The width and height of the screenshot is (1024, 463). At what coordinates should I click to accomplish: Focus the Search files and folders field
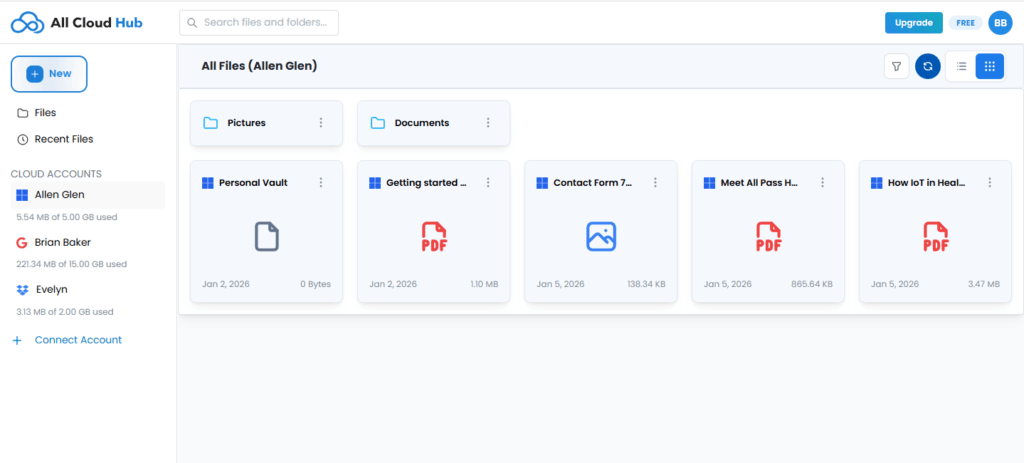(259, 23)
